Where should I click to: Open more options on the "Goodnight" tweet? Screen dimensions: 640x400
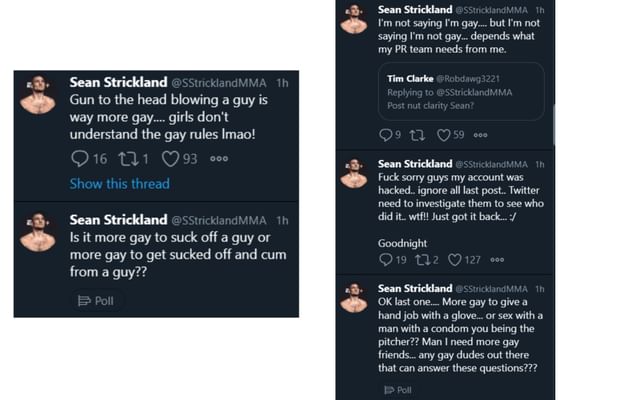[x=497, y=260]
